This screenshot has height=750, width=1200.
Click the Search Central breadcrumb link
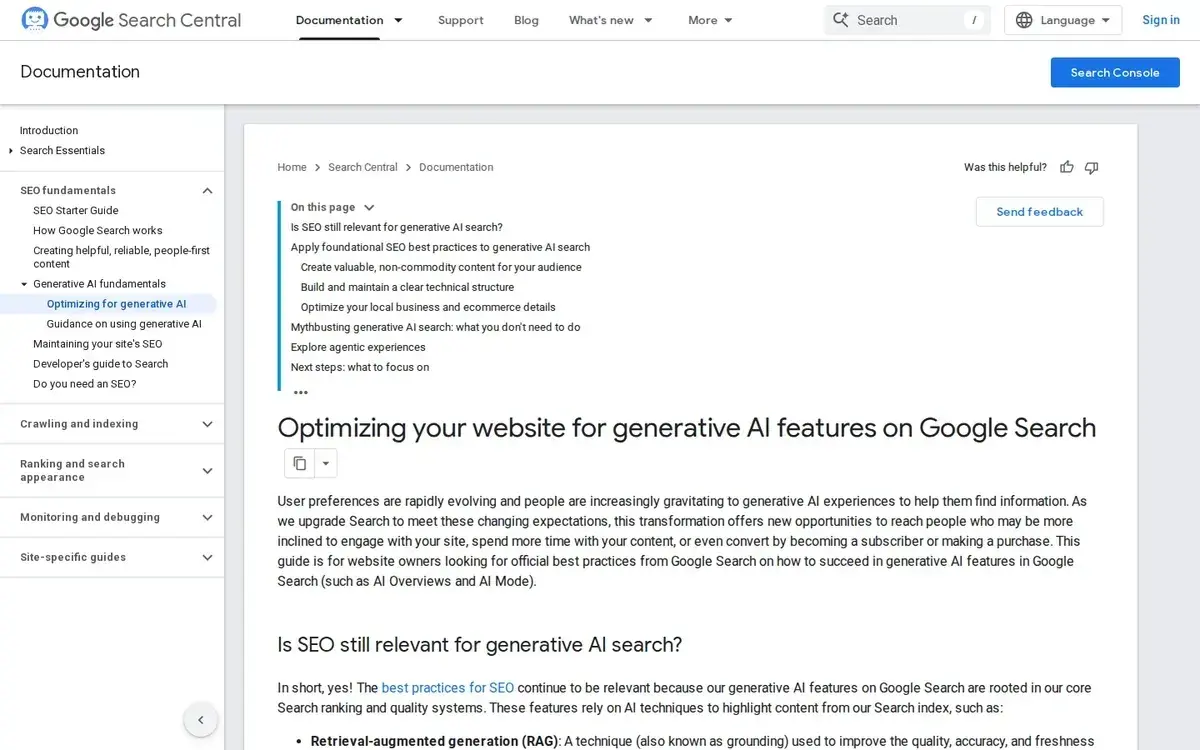(363, 167)
